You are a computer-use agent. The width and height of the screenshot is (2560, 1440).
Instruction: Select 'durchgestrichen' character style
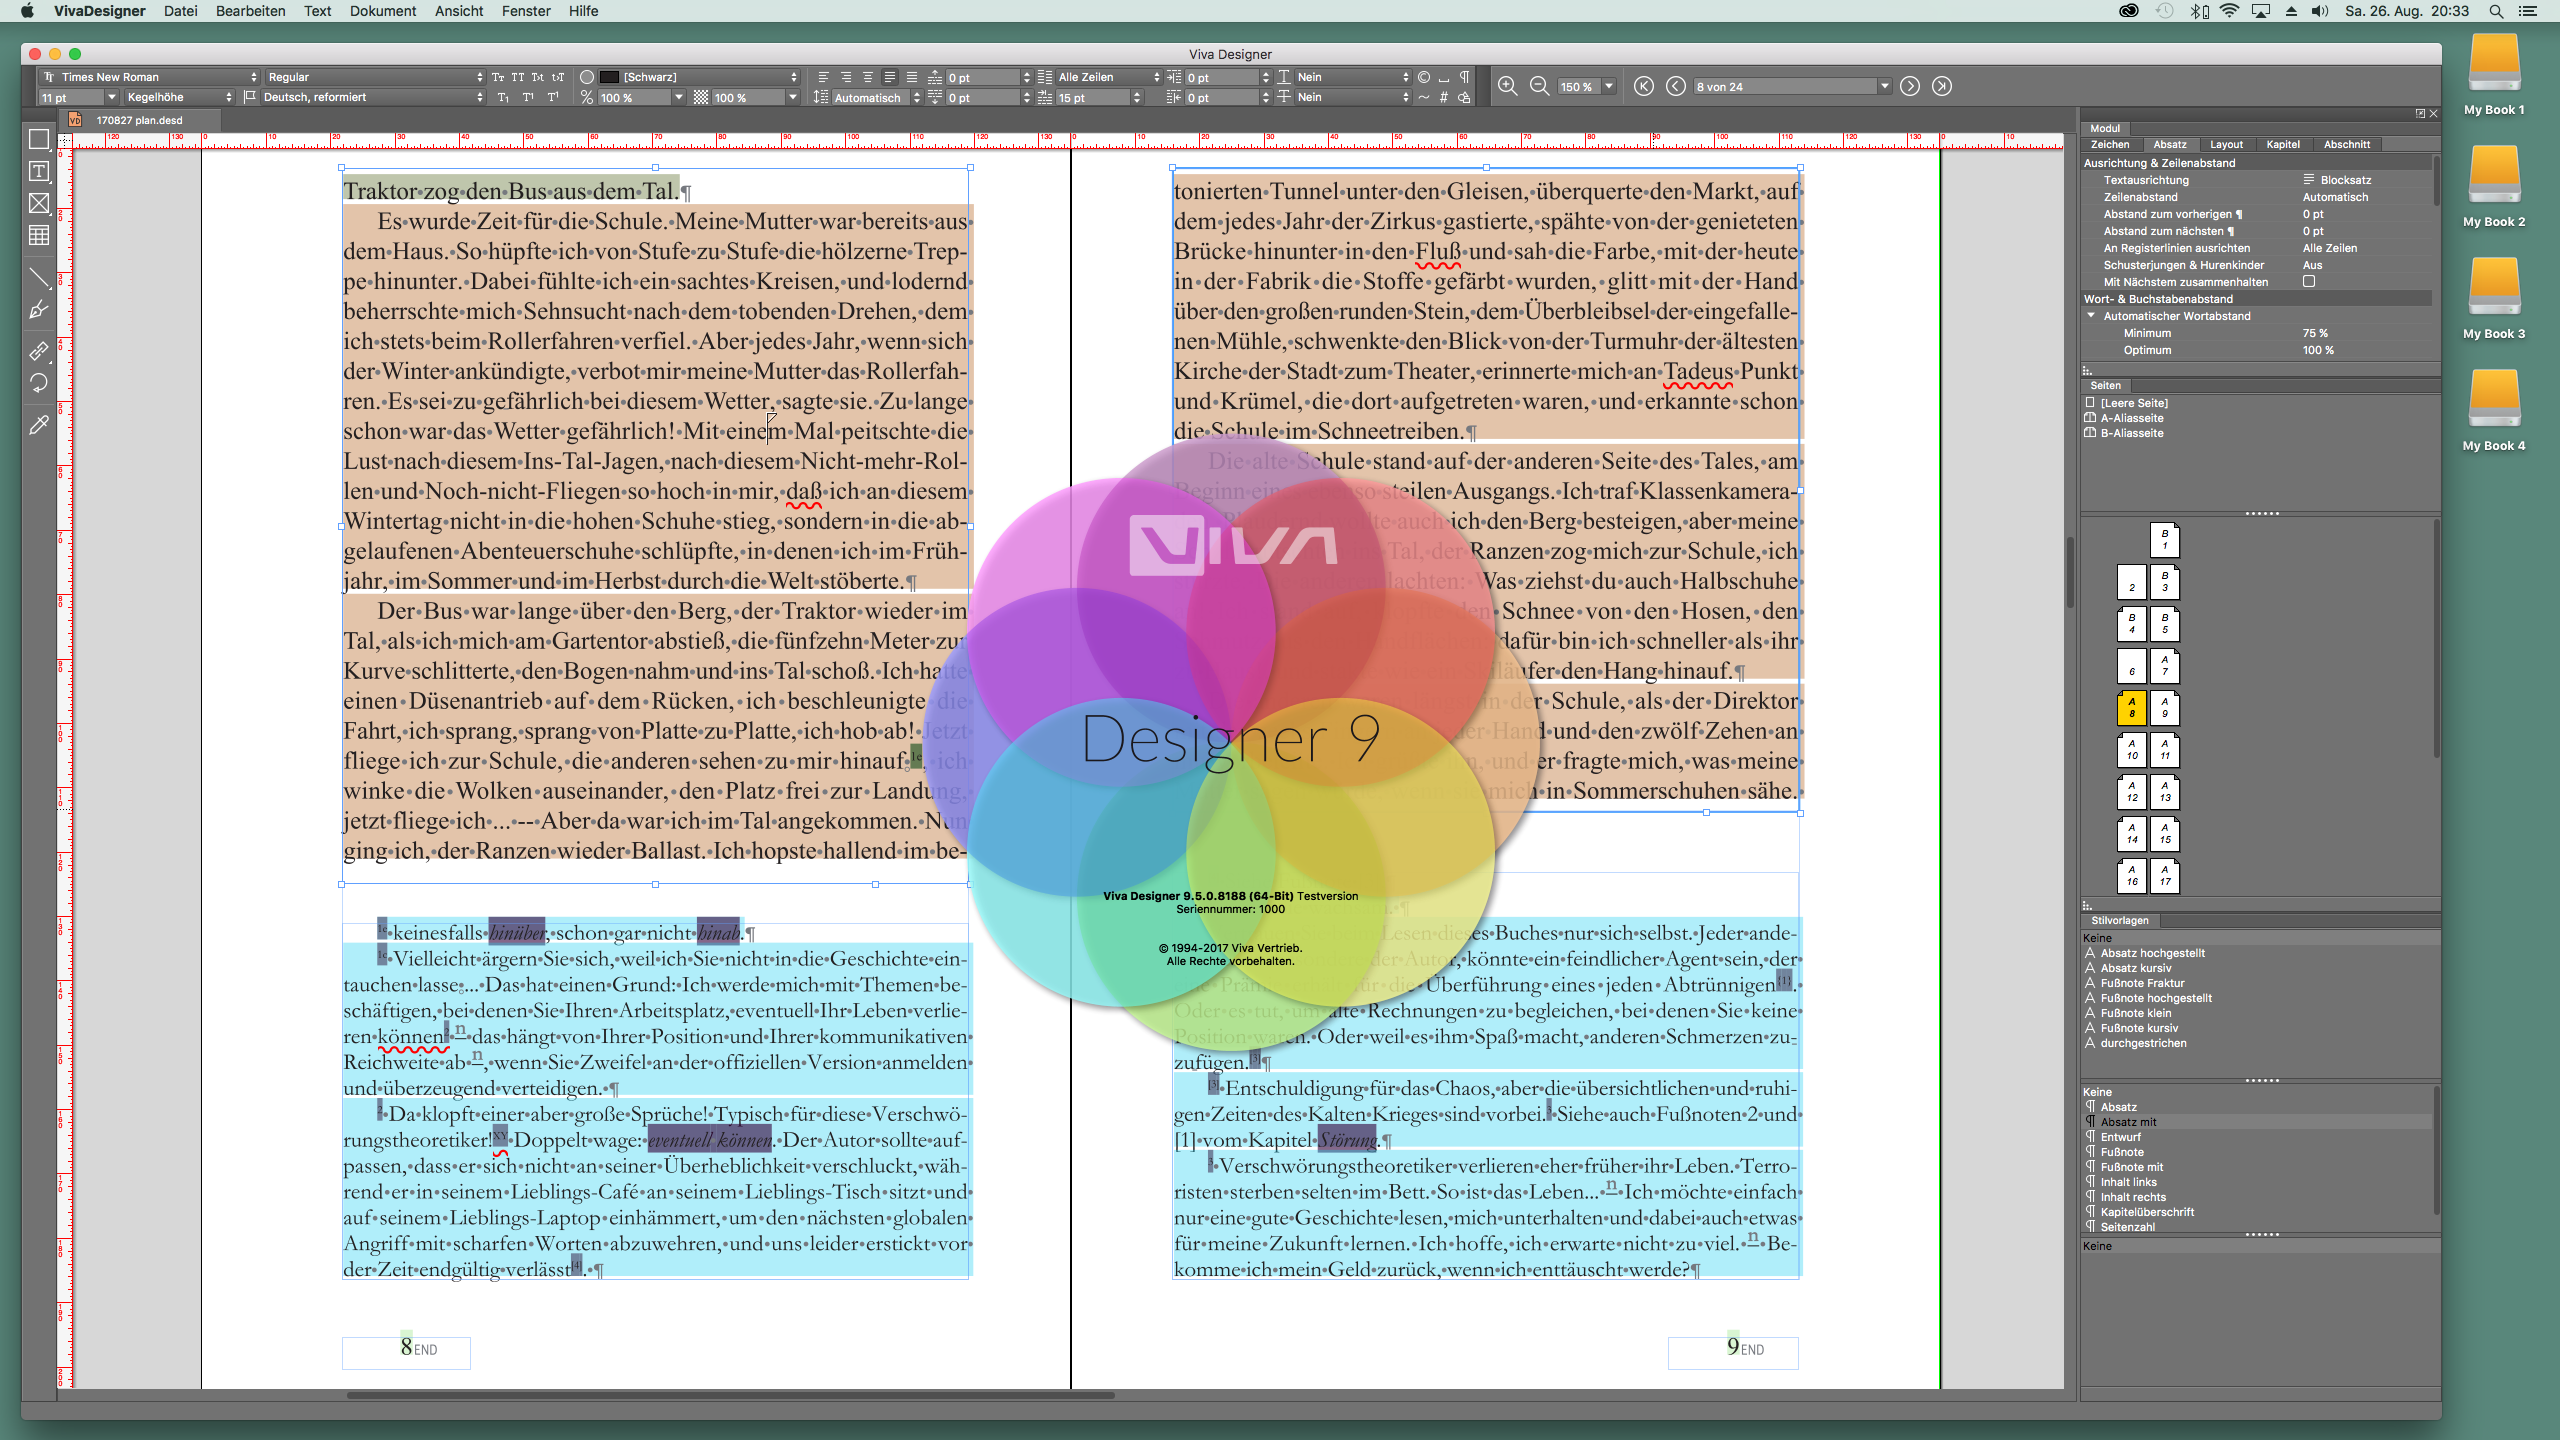pyautogui.click(x=2143, y=1043)
